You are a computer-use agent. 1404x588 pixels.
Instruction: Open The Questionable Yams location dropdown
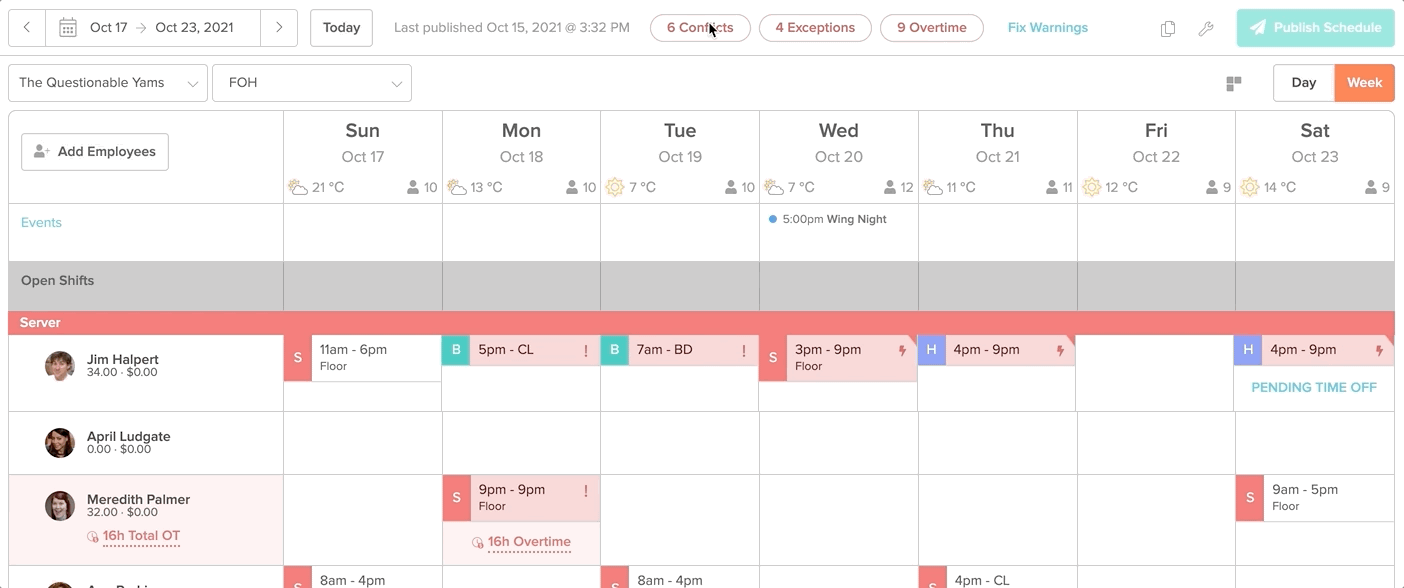(108, 83)
